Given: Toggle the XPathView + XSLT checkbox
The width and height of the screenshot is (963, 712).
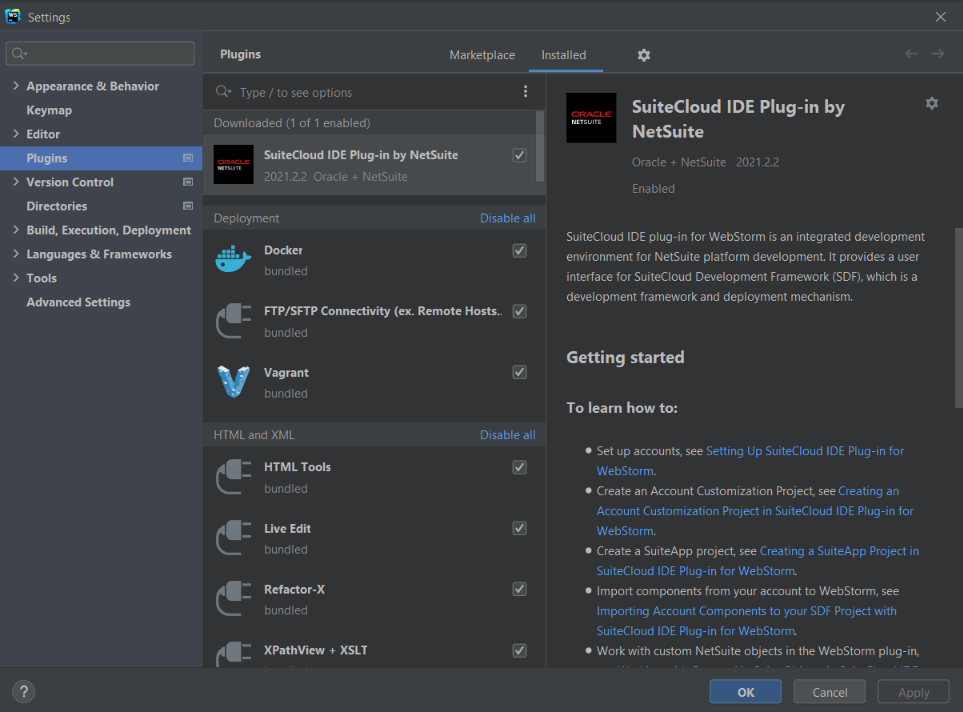Looking at the screenshot, I should pos(520,650).
